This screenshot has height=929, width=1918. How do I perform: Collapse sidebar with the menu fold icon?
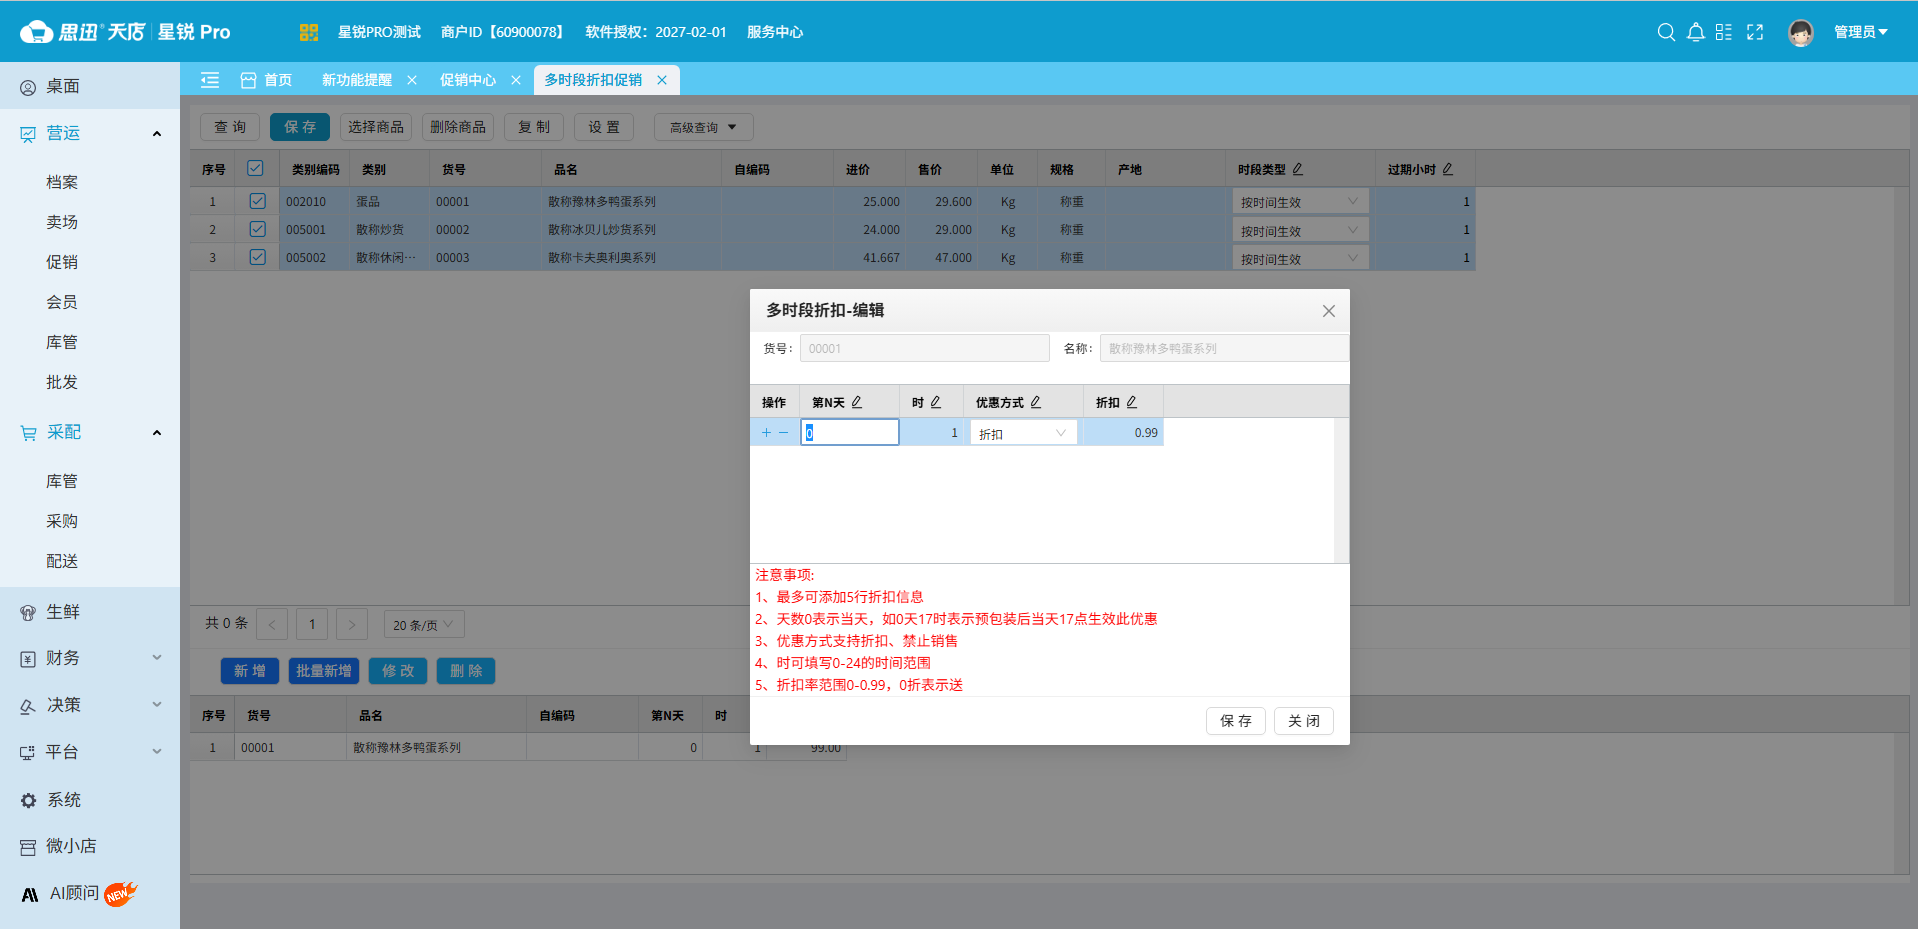click(x=210, y=80)
